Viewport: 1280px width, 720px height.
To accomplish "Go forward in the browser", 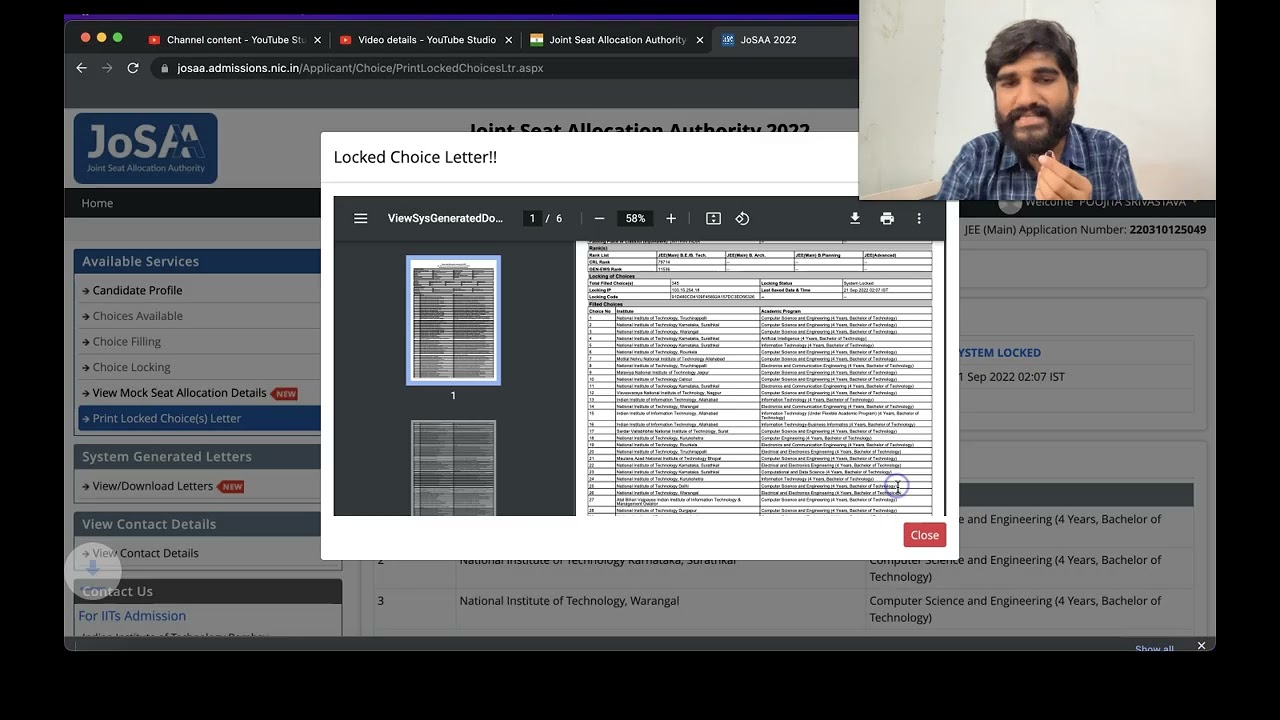I will 107,68.
